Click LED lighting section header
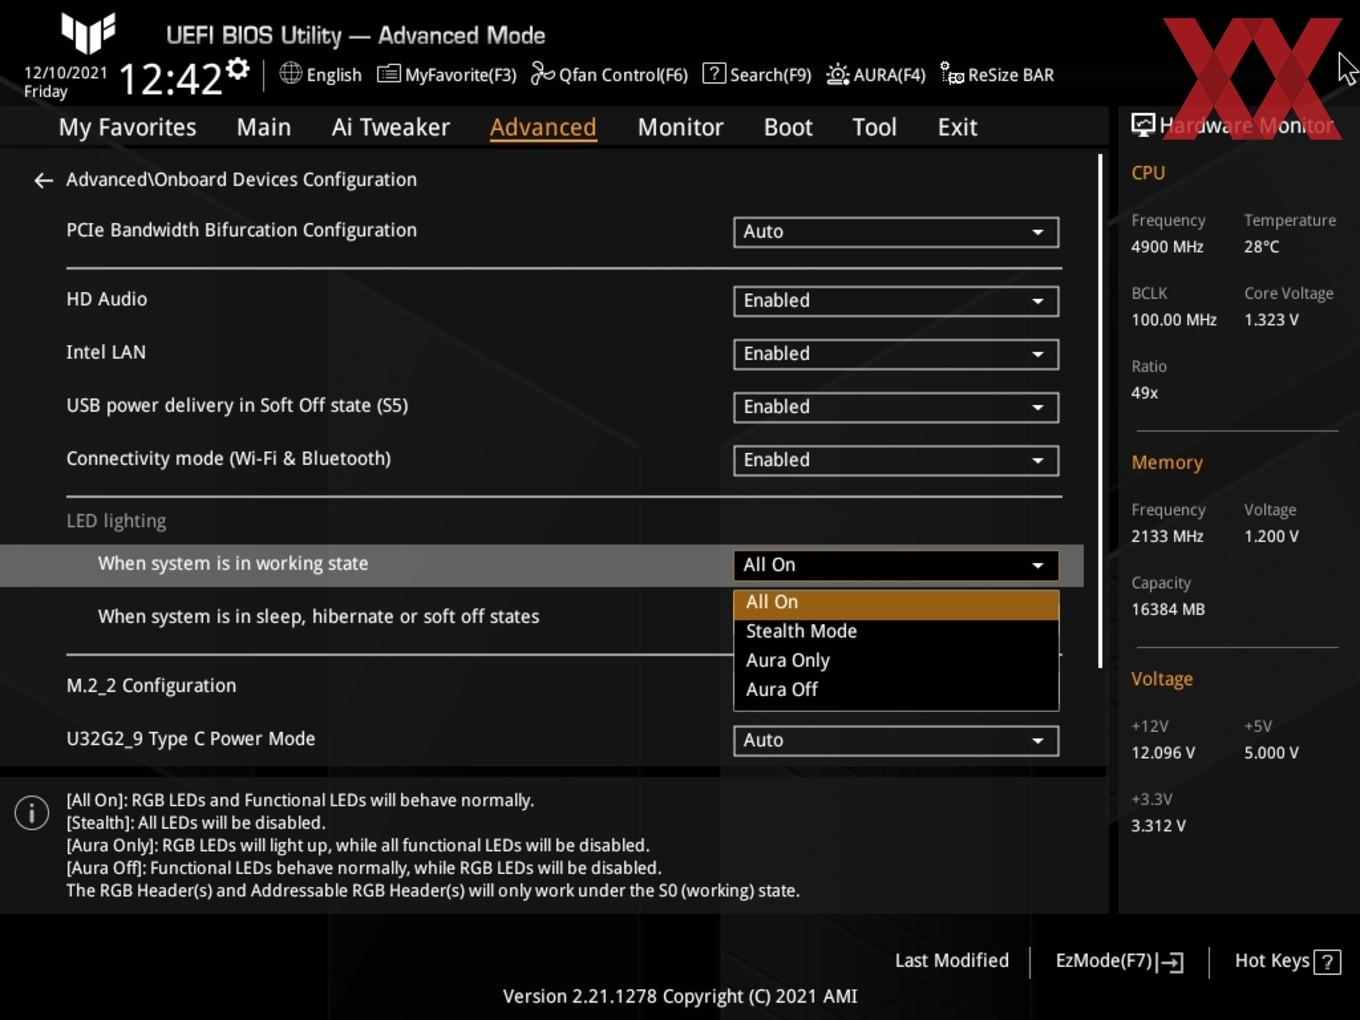Image resolution: width=1360 pixels, height=1020 pixels. tap(116, 521)
